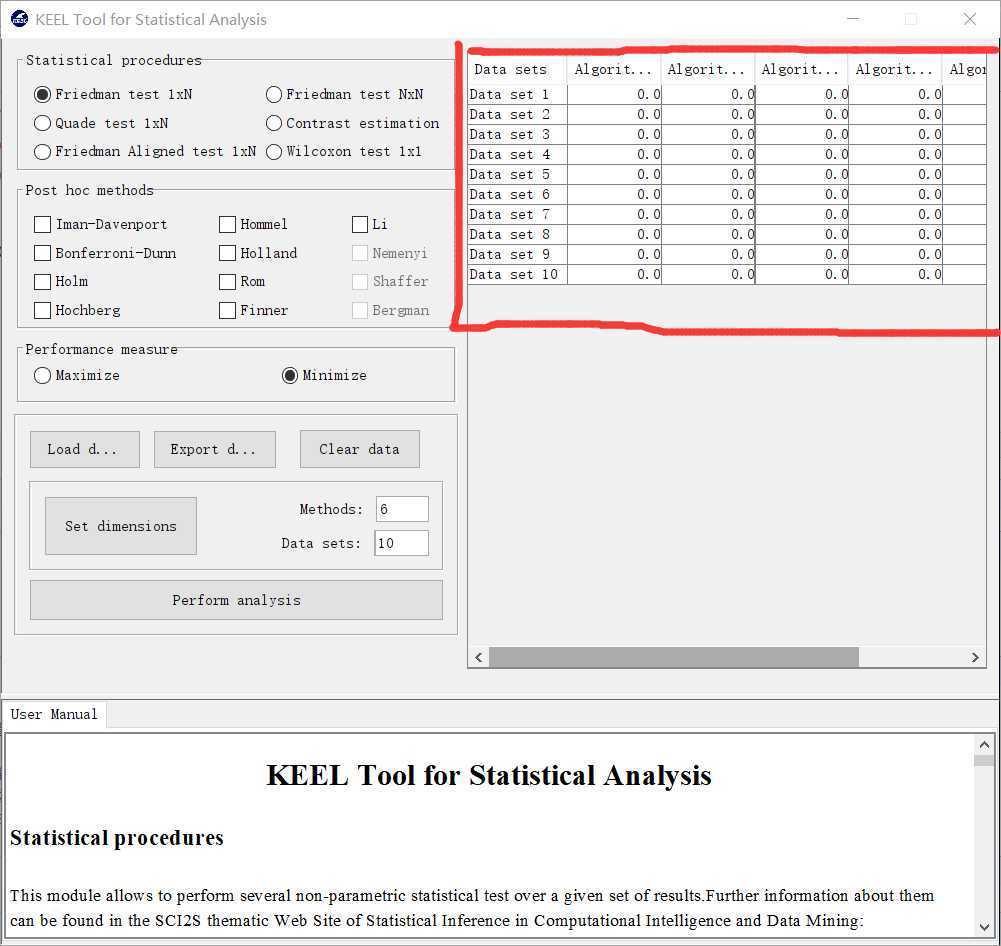
Task: Click the manual scrollbar up arrow
Action: (x=984, y=745)
